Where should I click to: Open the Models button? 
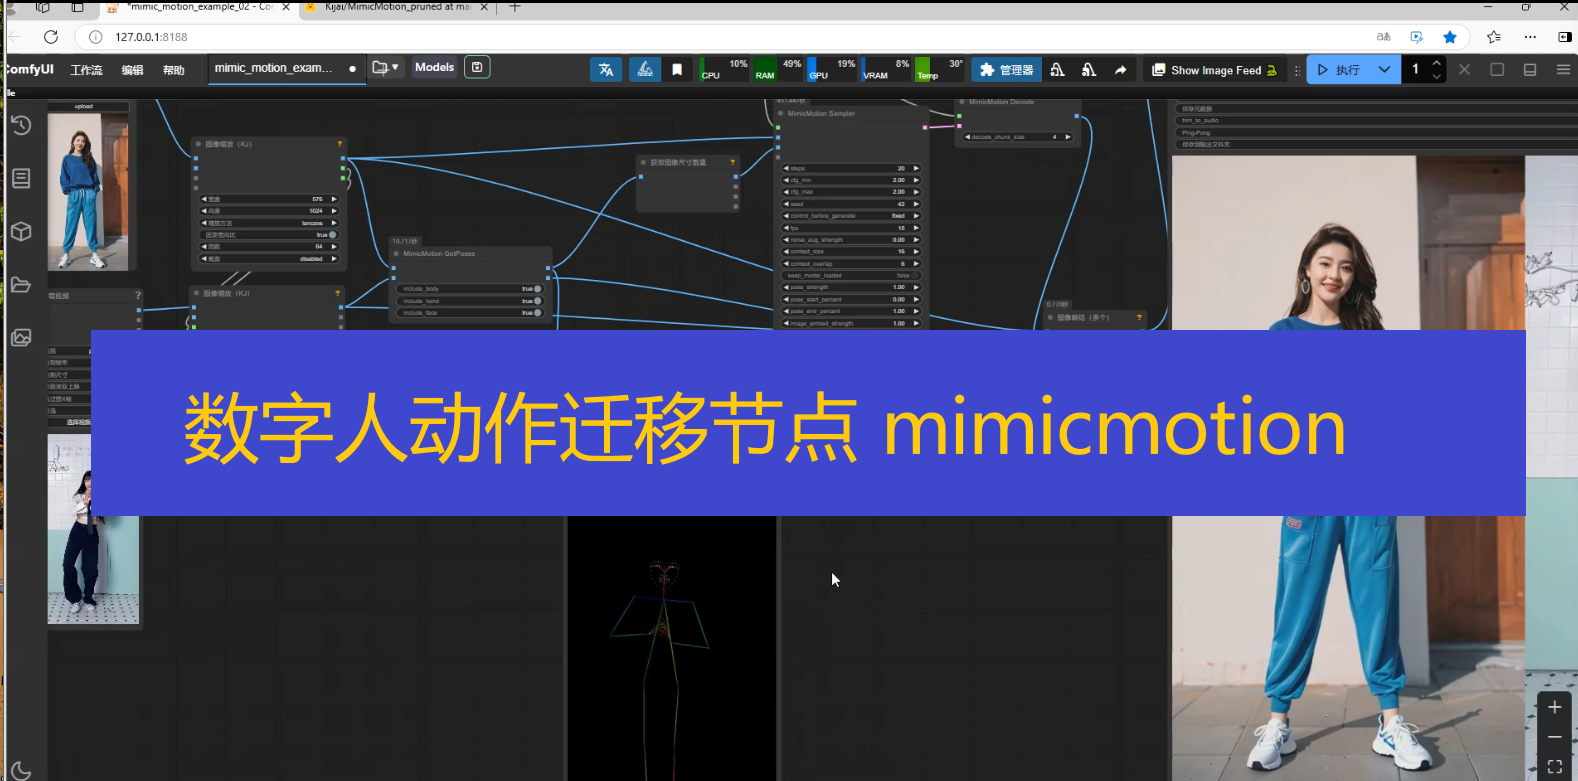pyautogui.click(x=434, y=67)
